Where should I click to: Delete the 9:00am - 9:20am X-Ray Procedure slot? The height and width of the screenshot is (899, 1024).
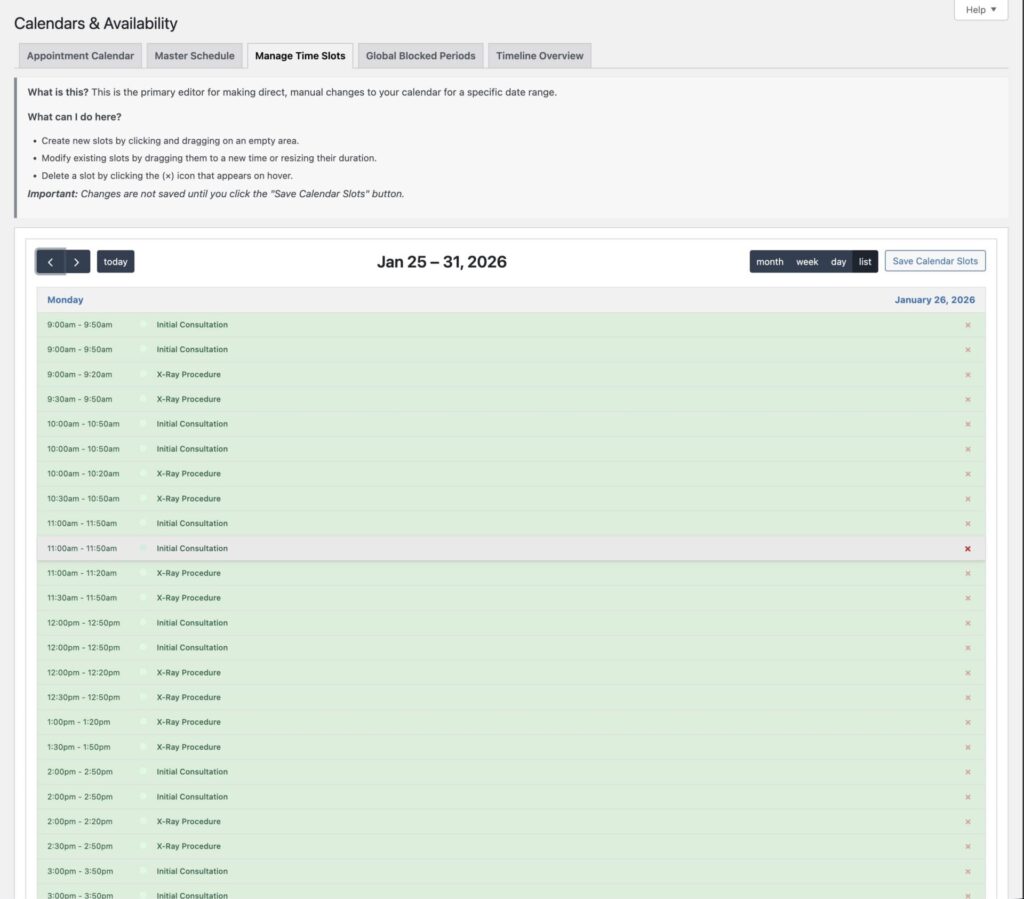coord(967,375)
